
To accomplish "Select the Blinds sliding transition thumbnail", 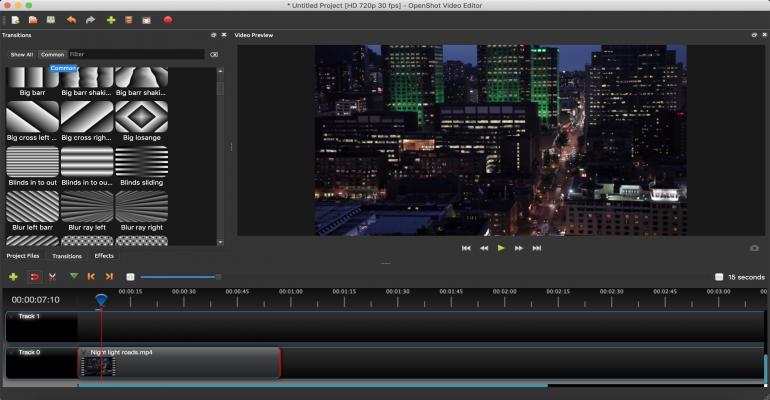I will pyautogui.click(x=141, y=162).
